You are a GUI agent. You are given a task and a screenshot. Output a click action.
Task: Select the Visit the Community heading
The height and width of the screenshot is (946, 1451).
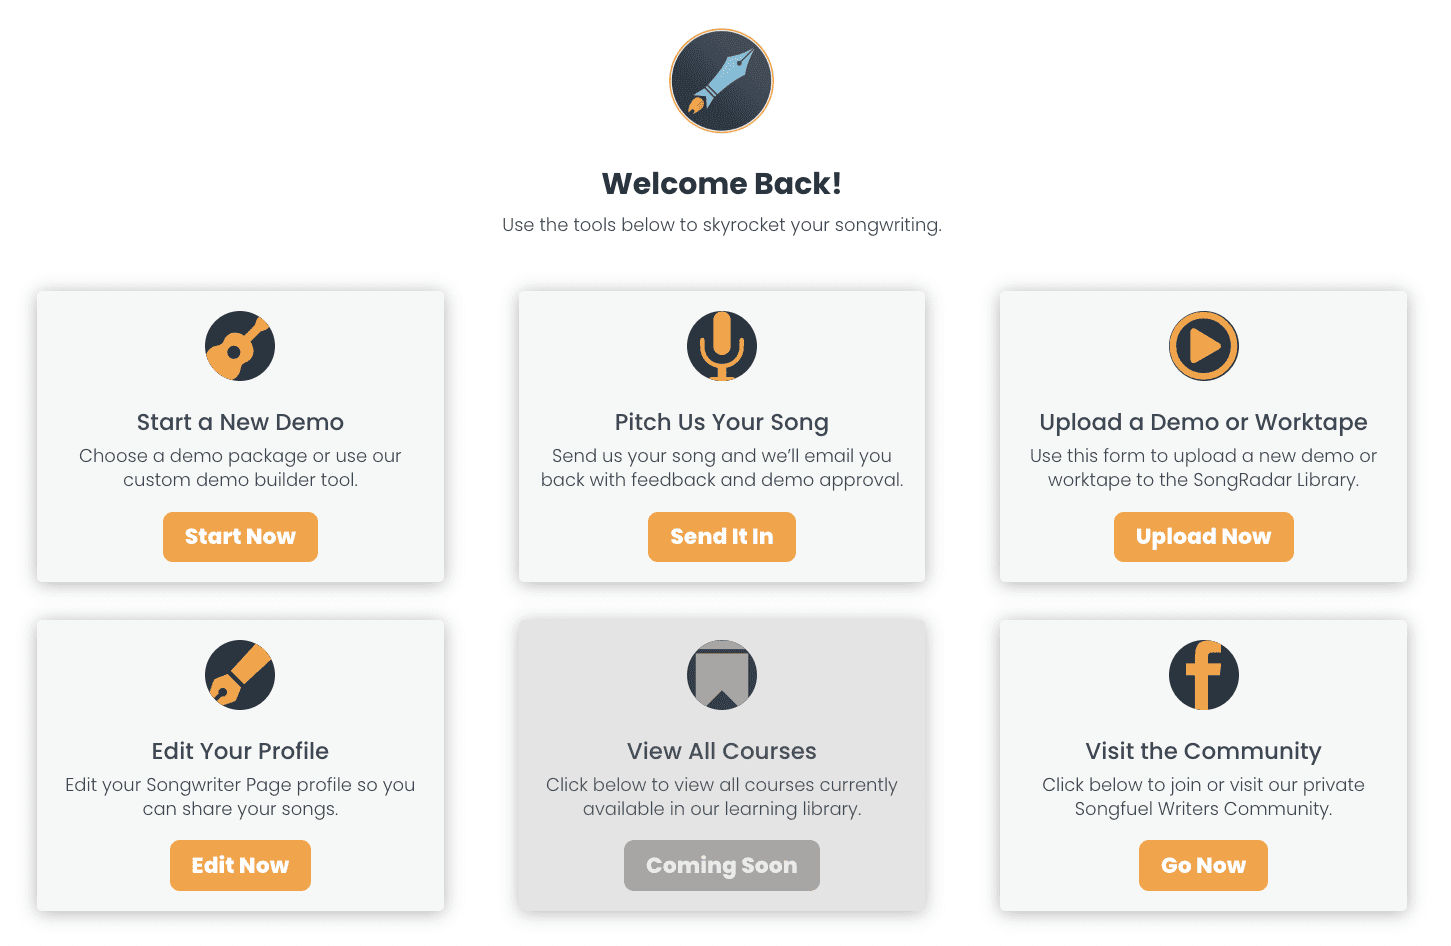pyautogui.click(x=1204, y=752)
